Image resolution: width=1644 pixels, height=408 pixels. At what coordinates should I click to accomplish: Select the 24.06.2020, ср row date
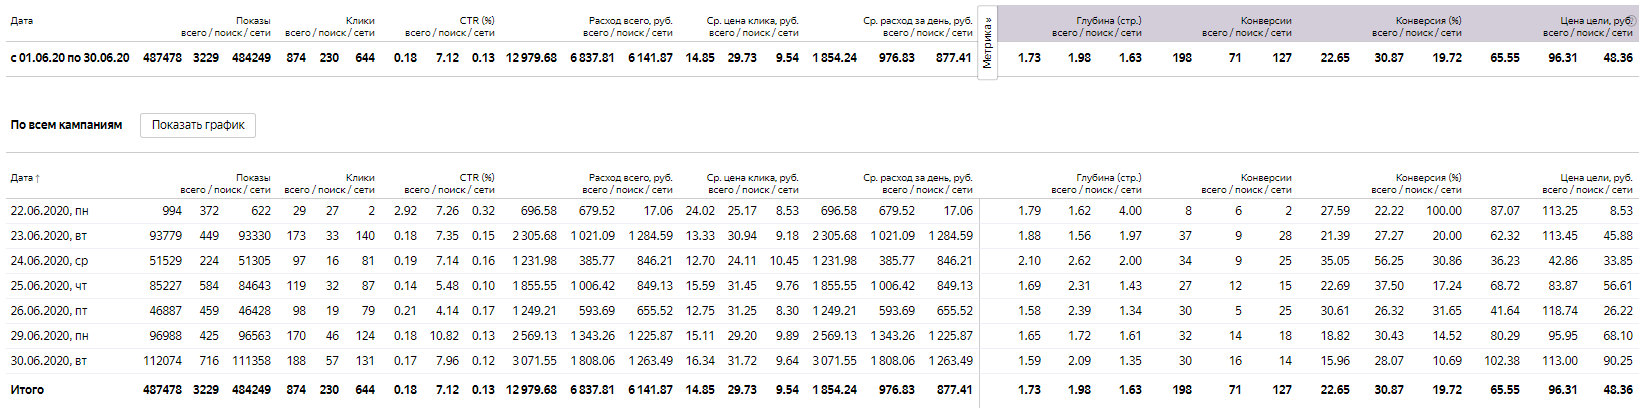pos(50,261)
